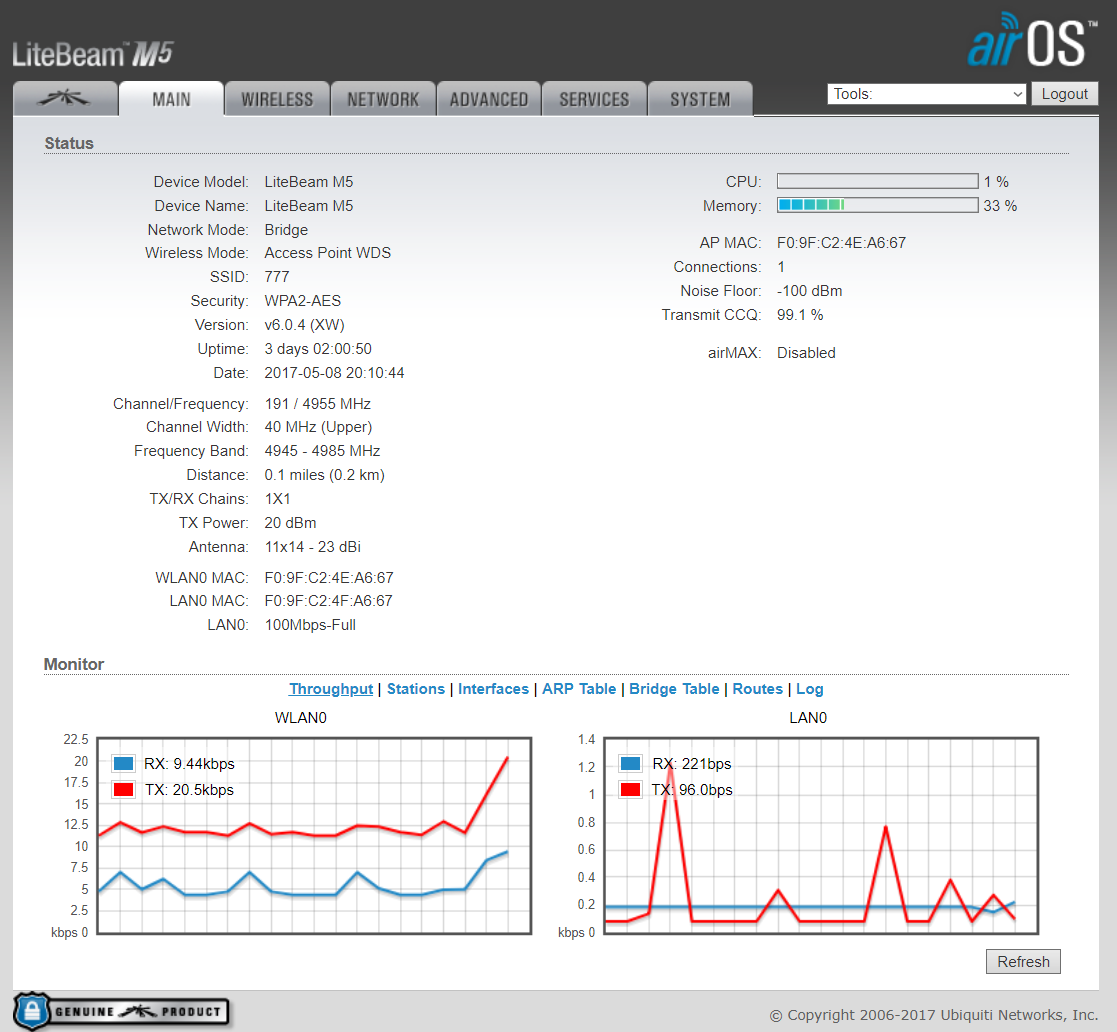Select the frequency 191 / 4955 MHz
Image resolution: width=1117 pixels, height=1032 pixels.
pos(318,404)
